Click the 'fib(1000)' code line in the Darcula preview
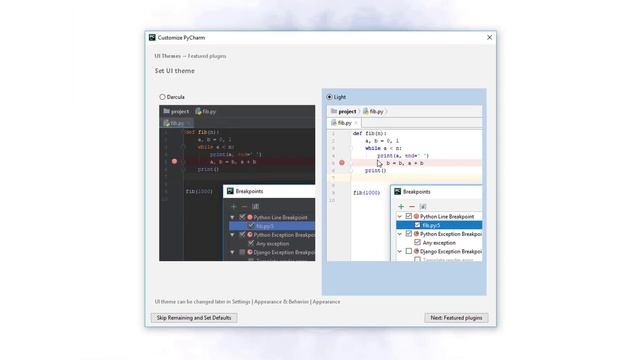 tap(199, 191)
